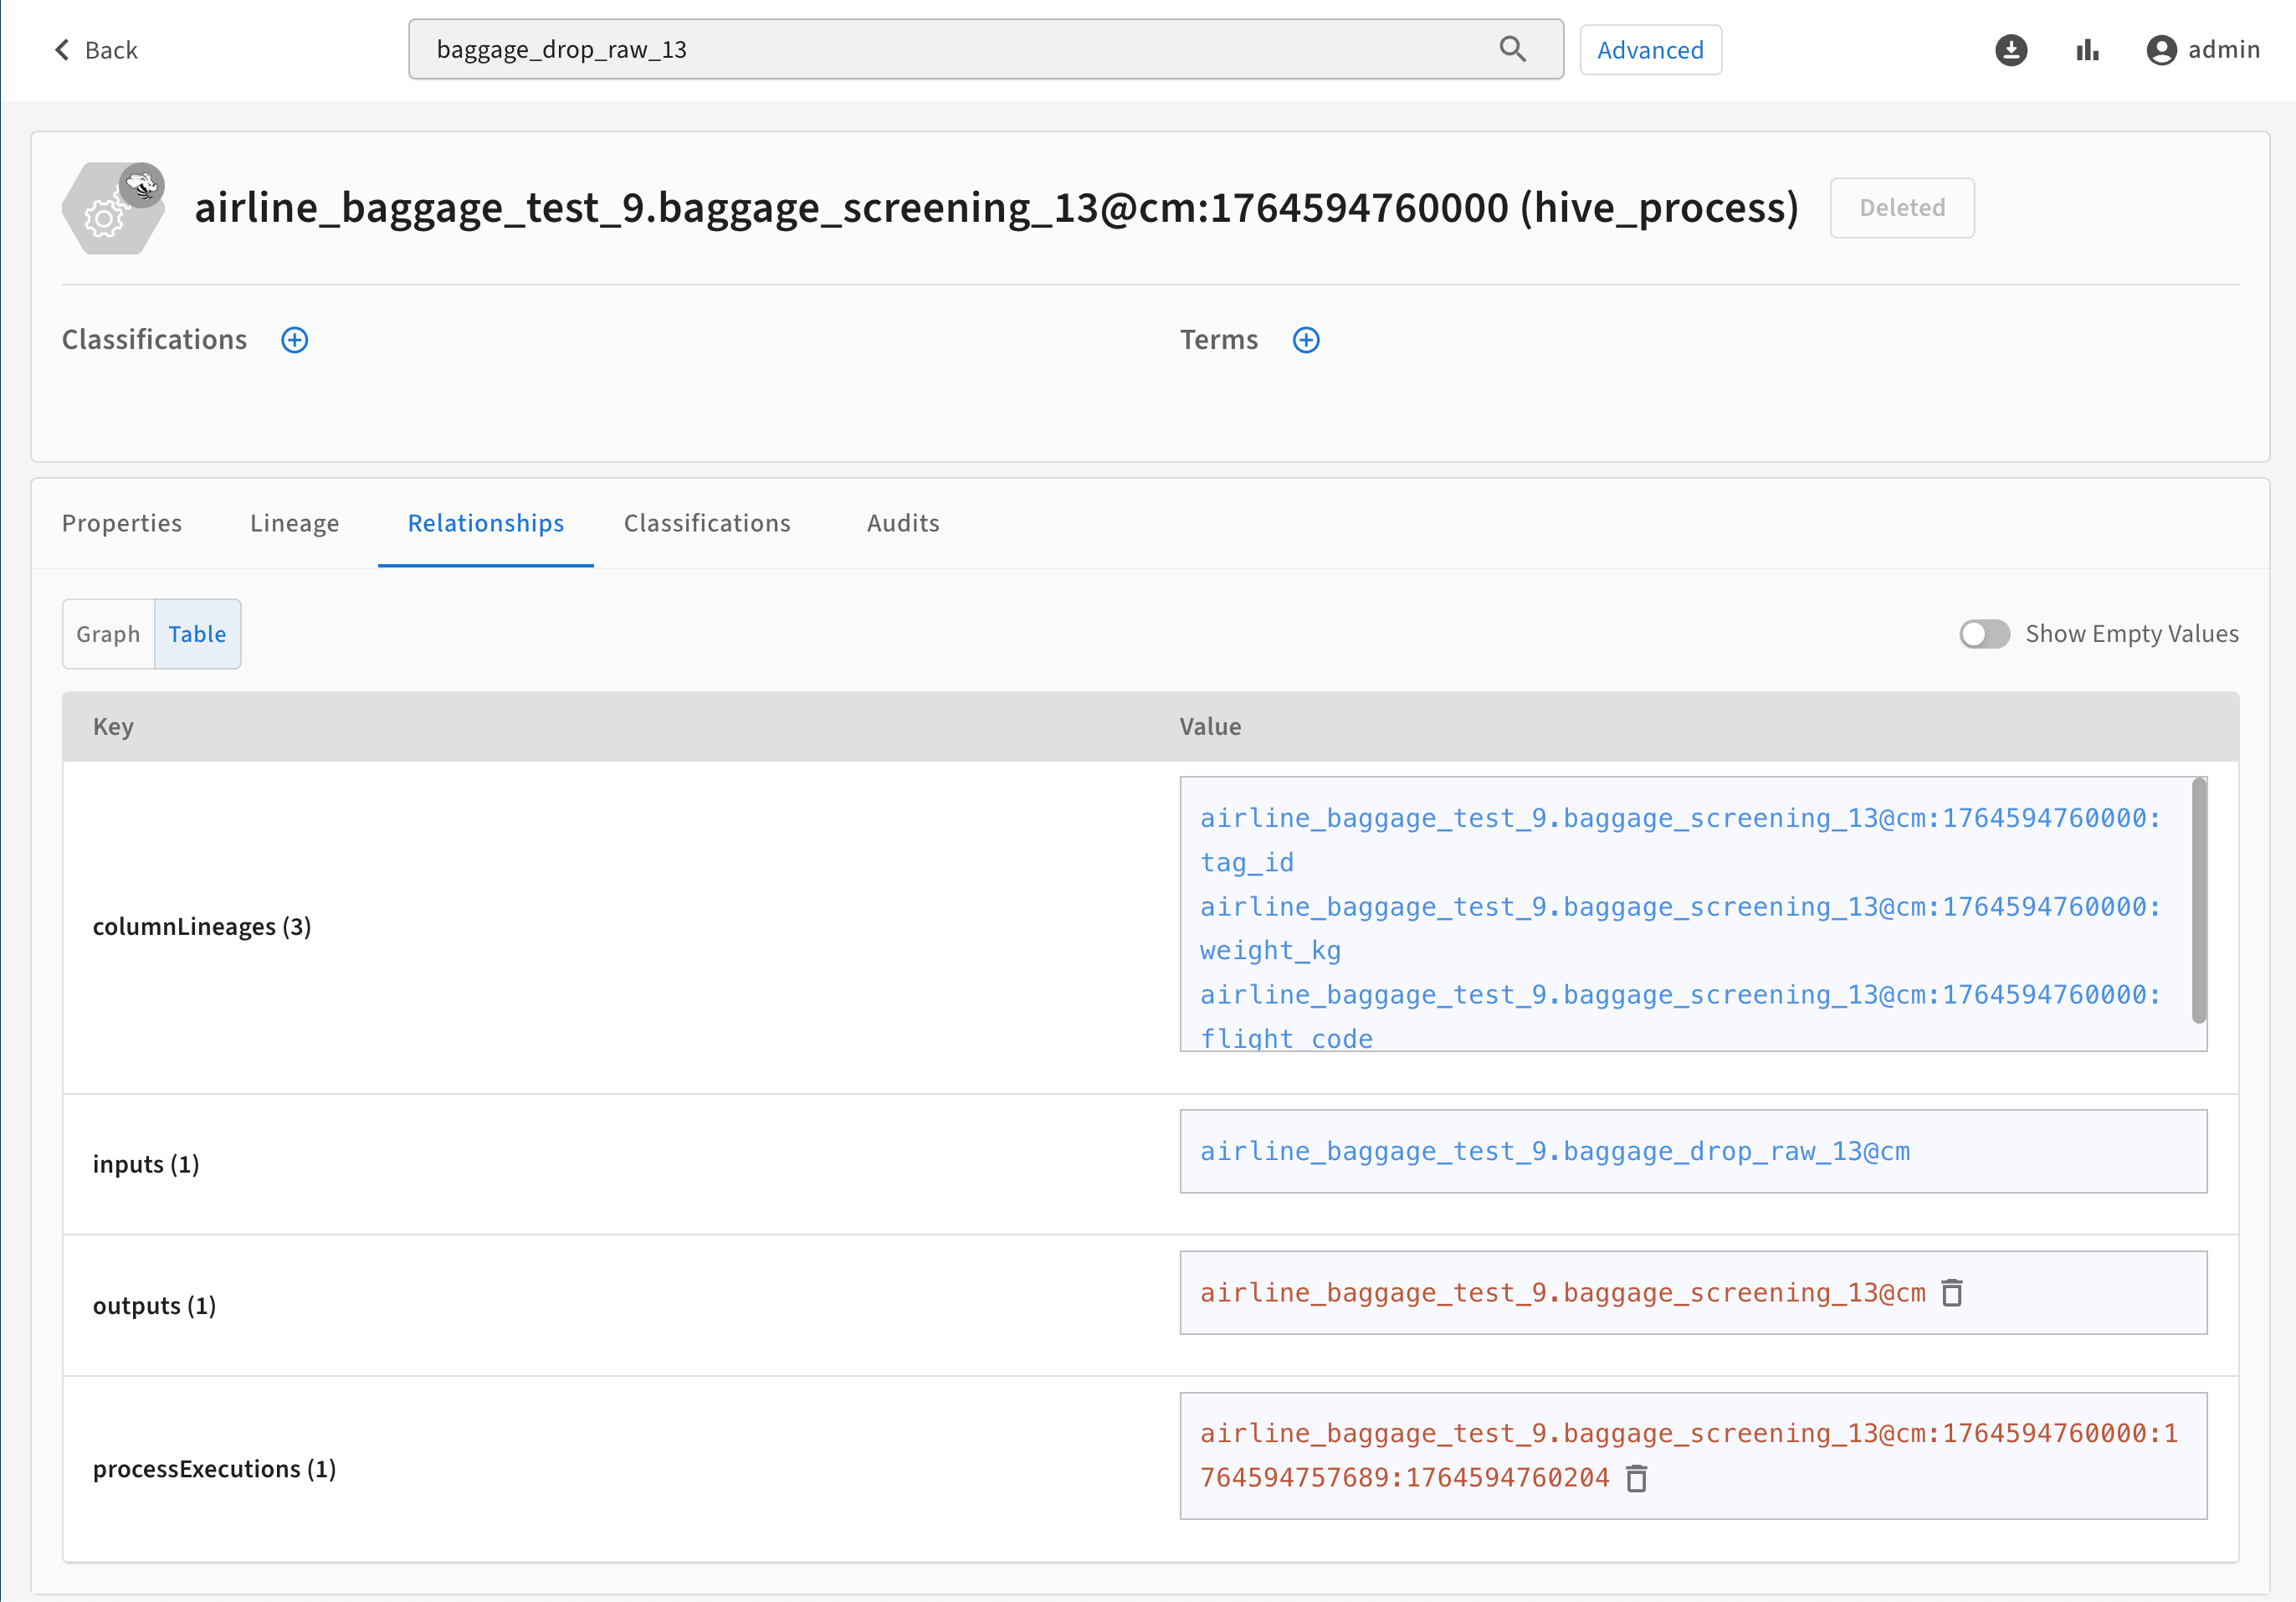Switch to the Audits tab

(x=902, y=523)
